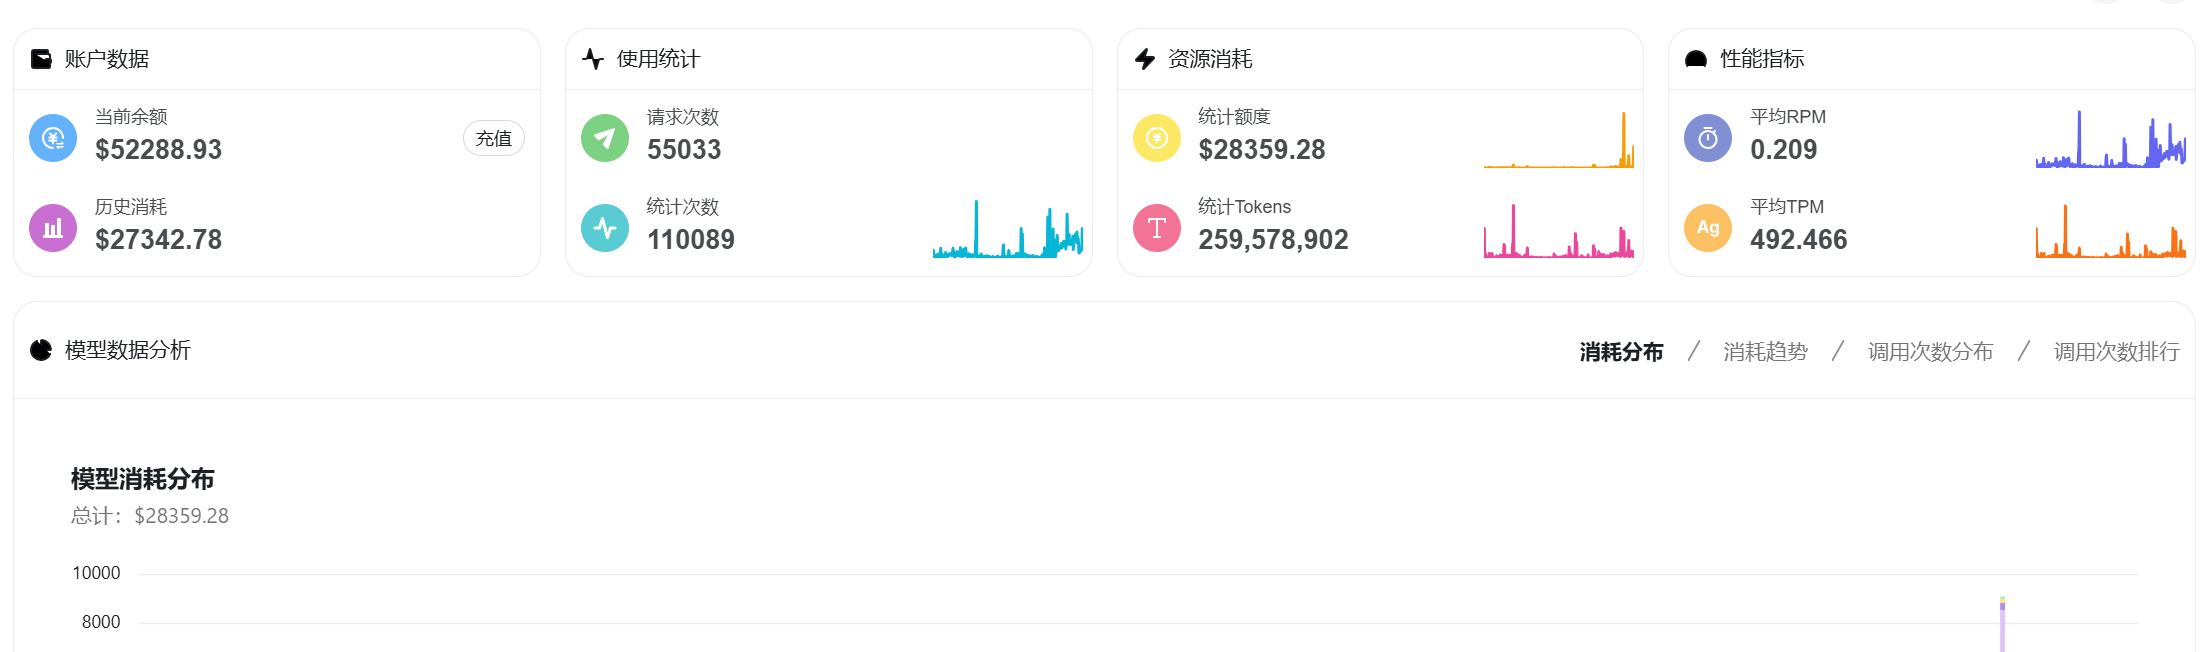Viewport: 2205px width, 652px height.
Task: Click the orange 统计额度 sparkline chart
Action: point(1559,139)
